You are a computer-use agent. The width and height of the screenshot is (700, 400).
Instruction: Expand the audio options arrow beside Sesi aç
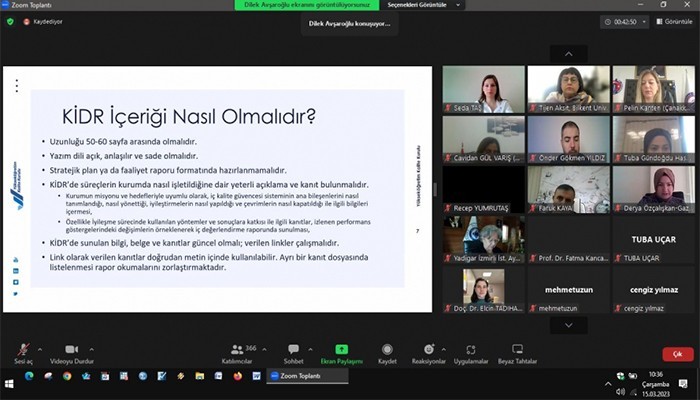click(42, 347)
